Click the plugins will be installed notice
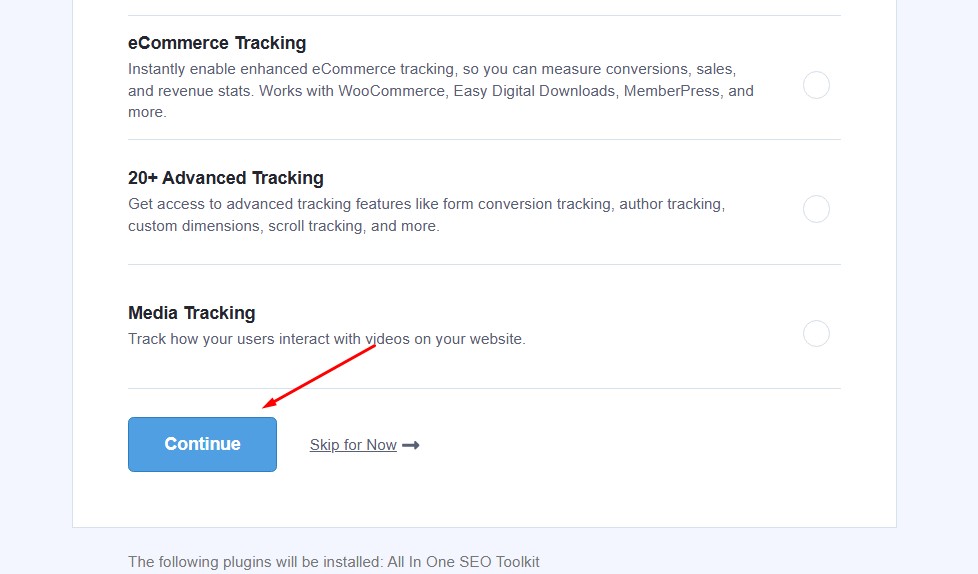The height and width of the screenshot is (574, 978). 334,562
